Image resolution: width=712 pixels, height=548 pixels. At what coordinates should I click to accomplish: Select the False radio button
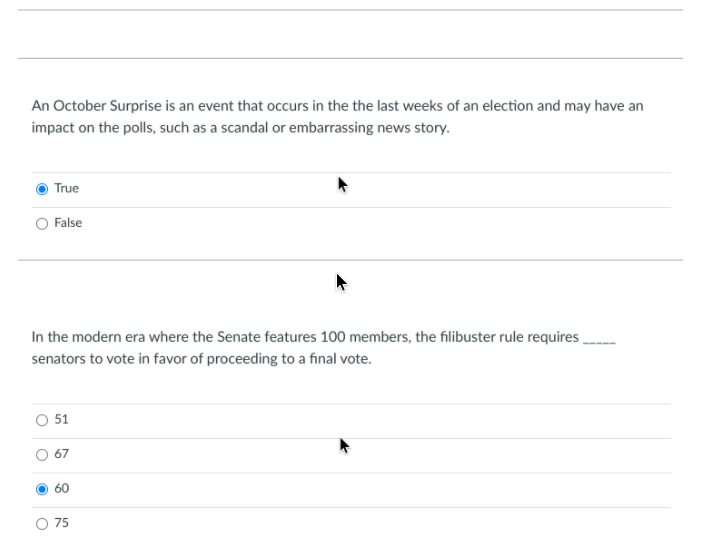pos(42,223)
